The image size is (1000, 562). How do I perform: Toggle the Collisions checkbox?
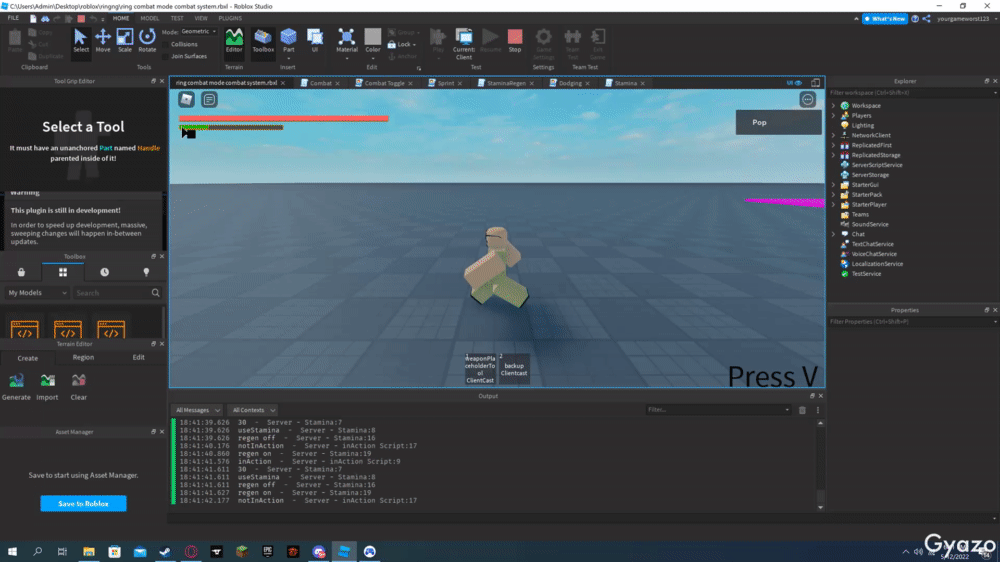pos(166,44)
